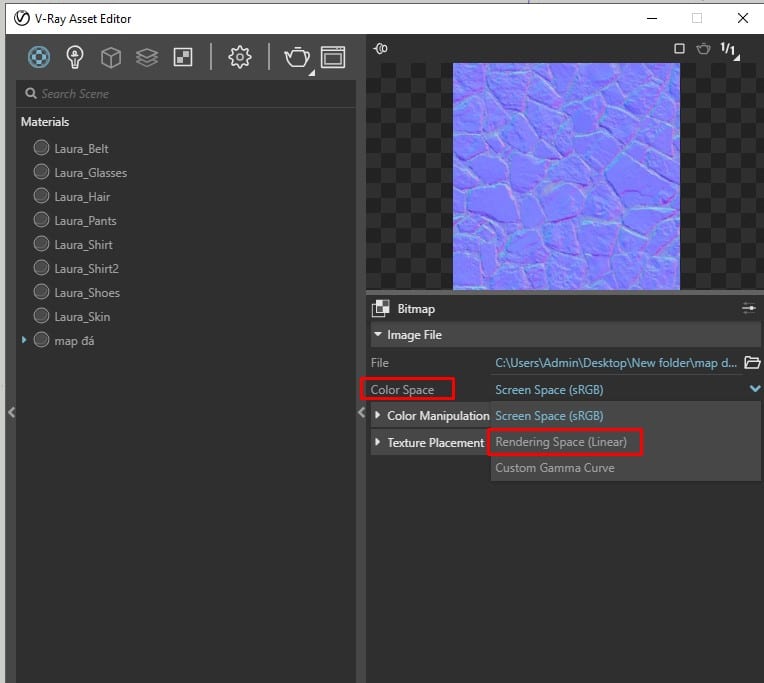Switch to the Lights category icon
This screenshot has width=764, height=683.
coord(75,58)
